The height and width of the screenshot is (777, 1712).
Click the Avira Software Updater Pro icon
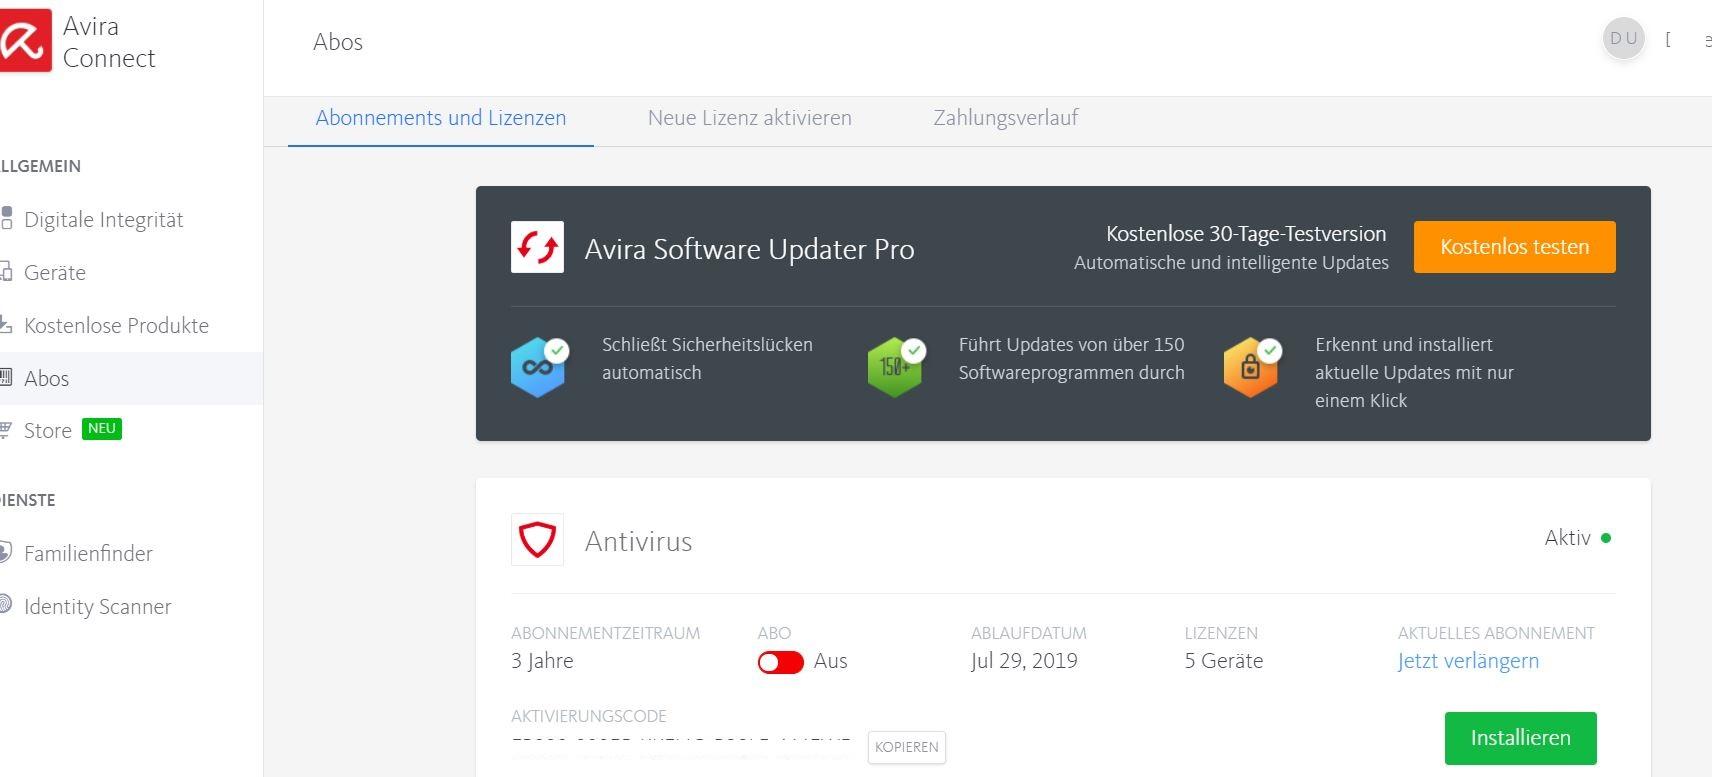pos(537,248)
